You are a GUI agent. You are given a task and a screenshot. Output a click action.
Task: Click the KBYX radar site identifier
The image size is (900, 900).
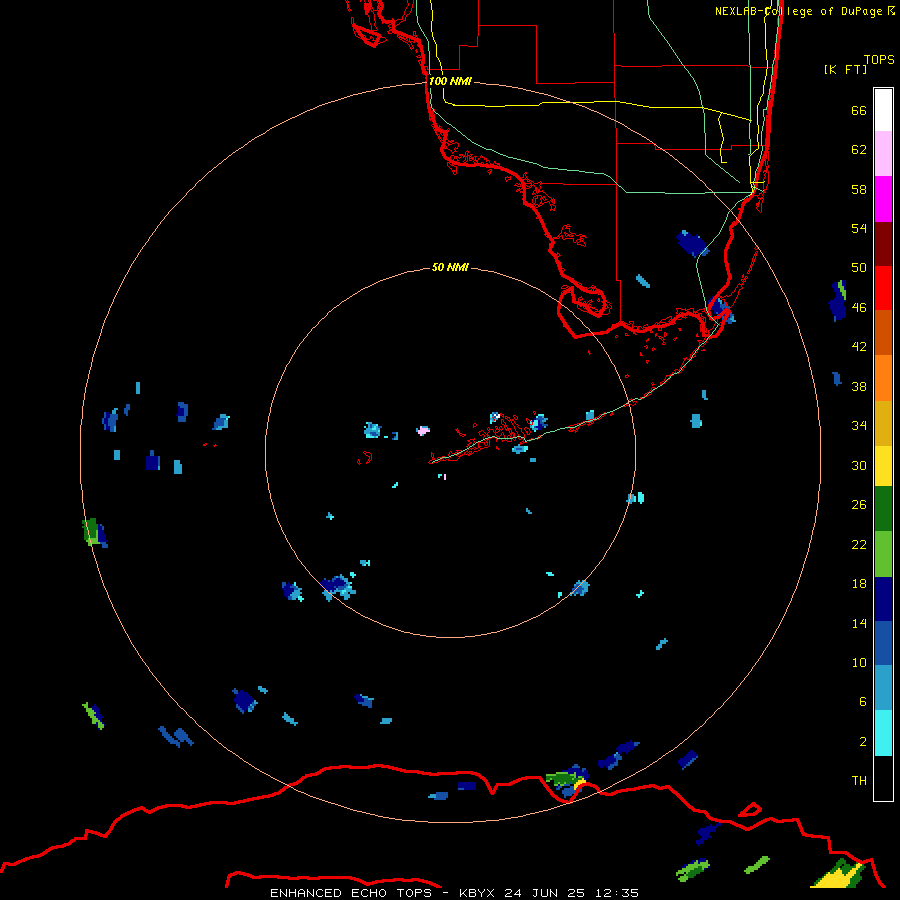pos(476,893)
